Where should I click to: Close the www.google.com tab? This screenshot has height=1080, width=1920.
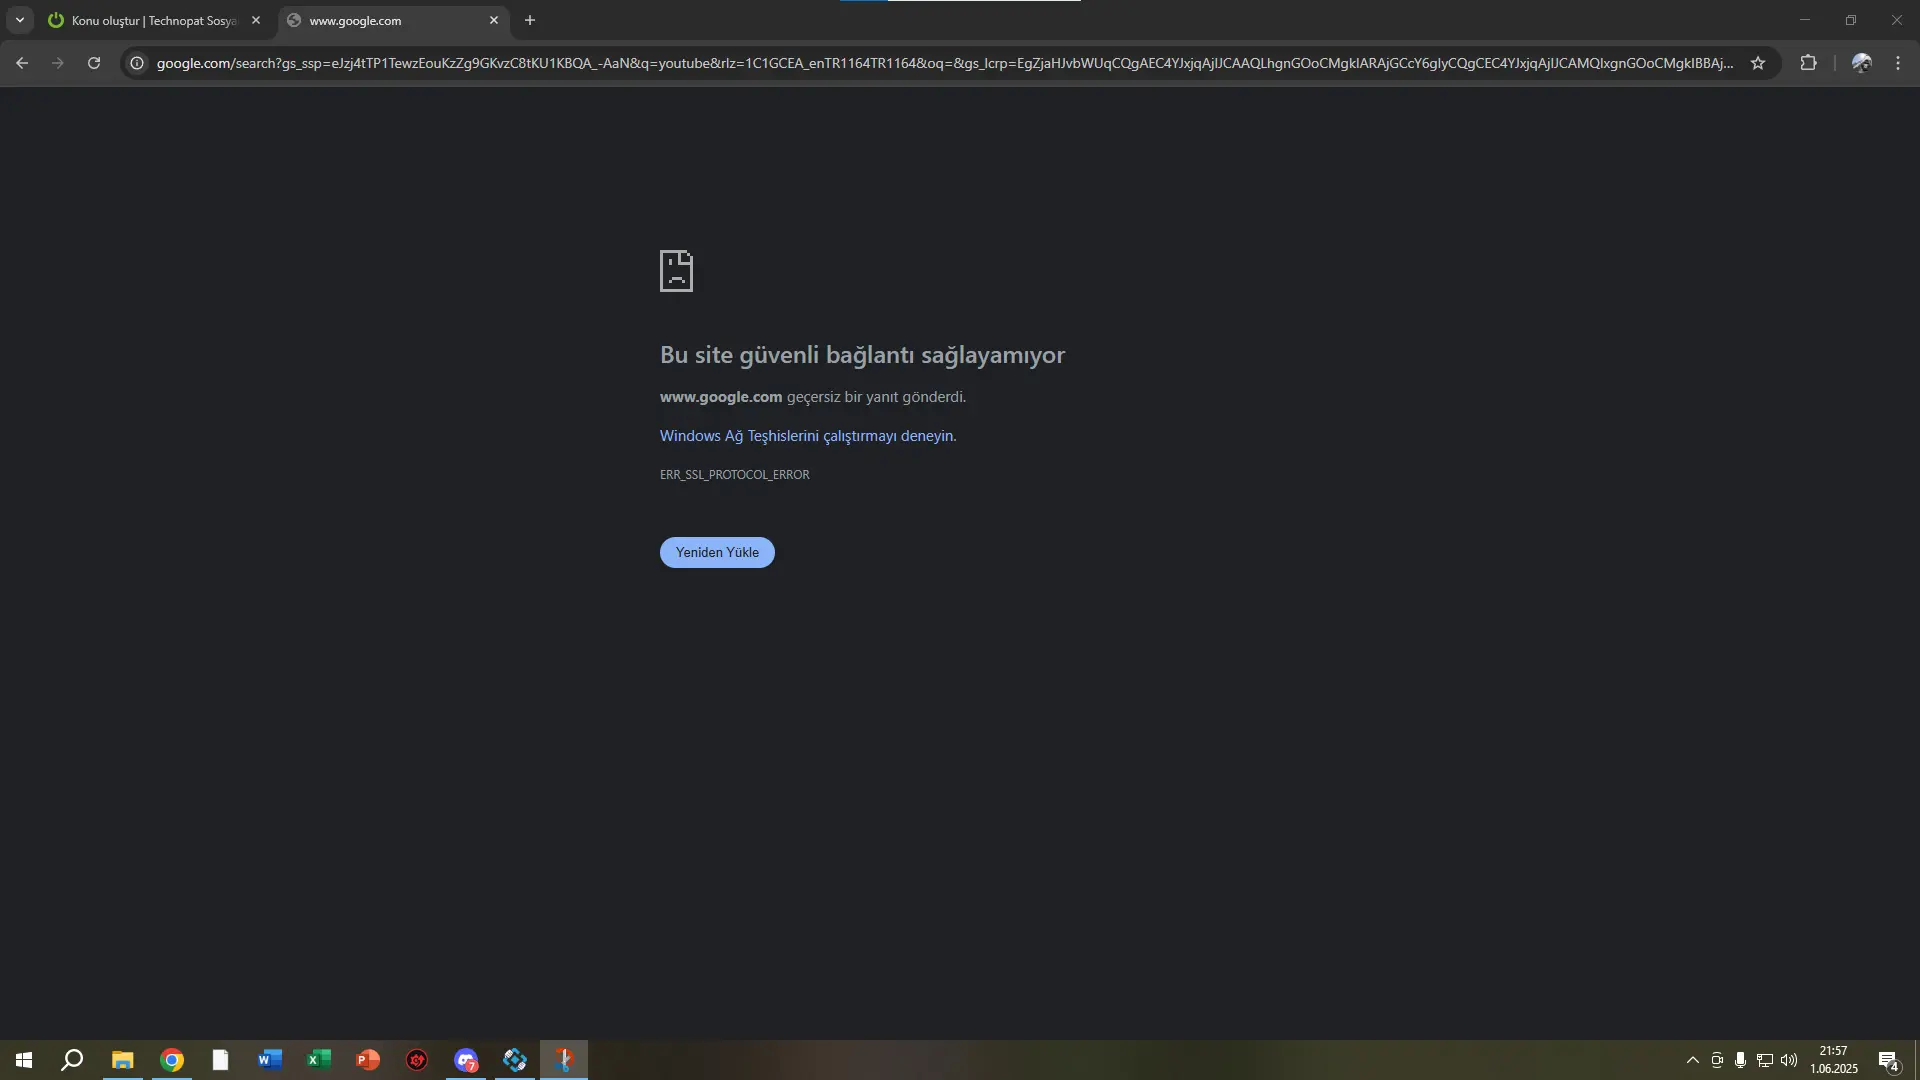494,20
